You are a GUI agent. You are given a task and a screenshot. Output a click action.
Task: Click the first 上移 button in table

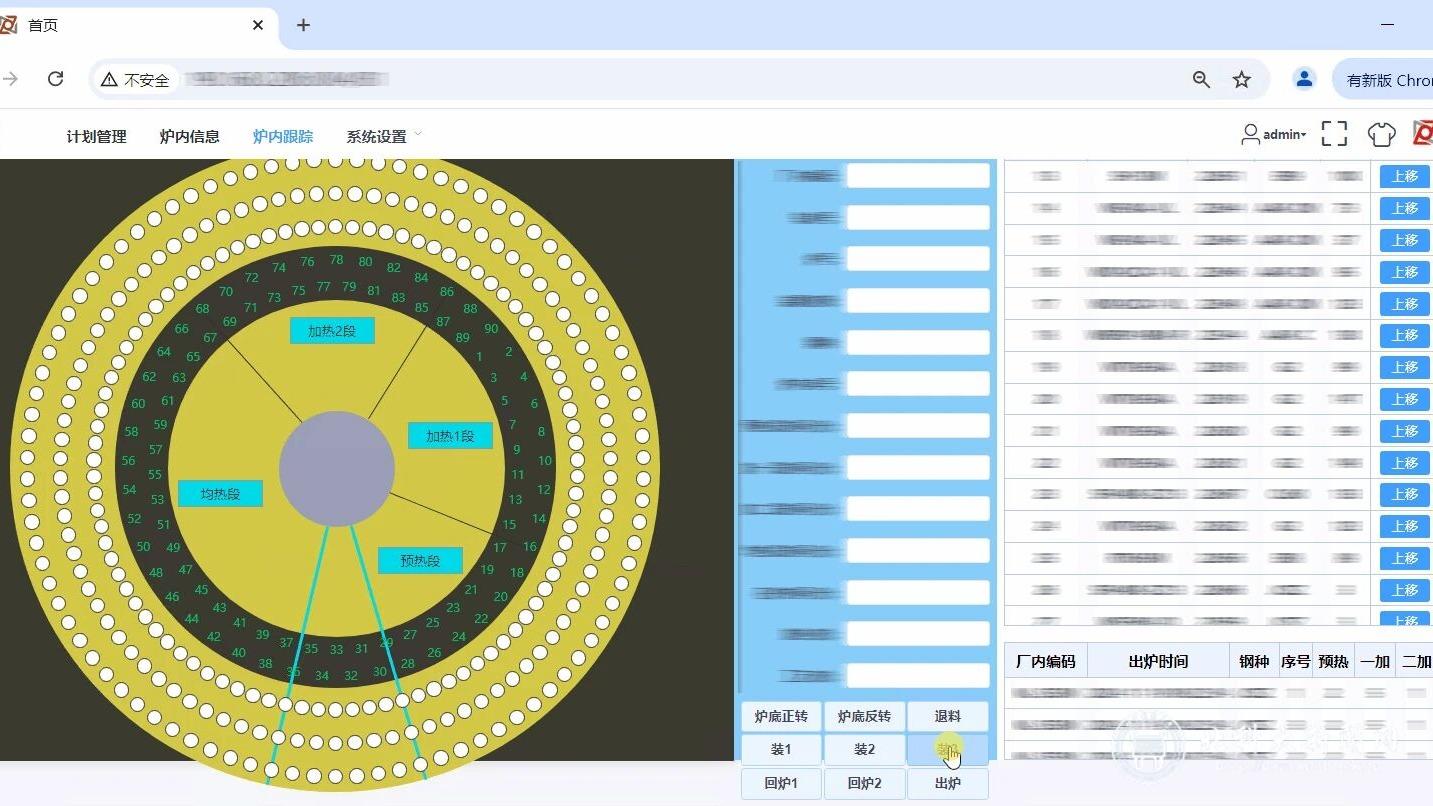[x=1404, y=176]
